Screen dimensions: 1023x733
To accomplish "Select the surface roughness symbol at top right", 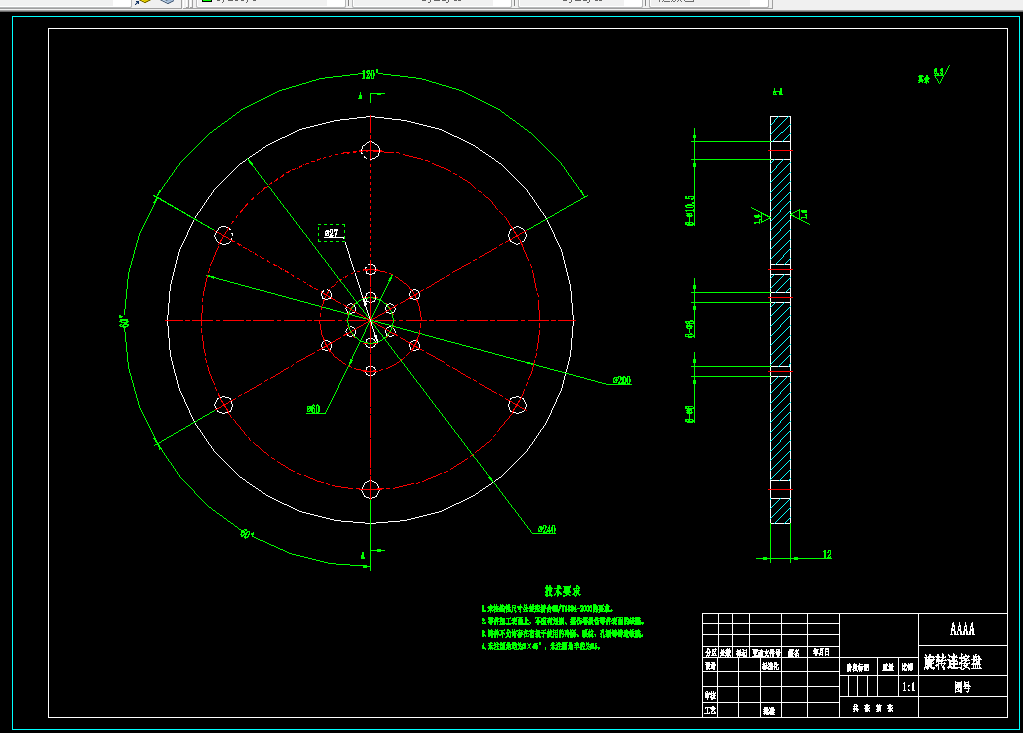I will tap(941, 75).
